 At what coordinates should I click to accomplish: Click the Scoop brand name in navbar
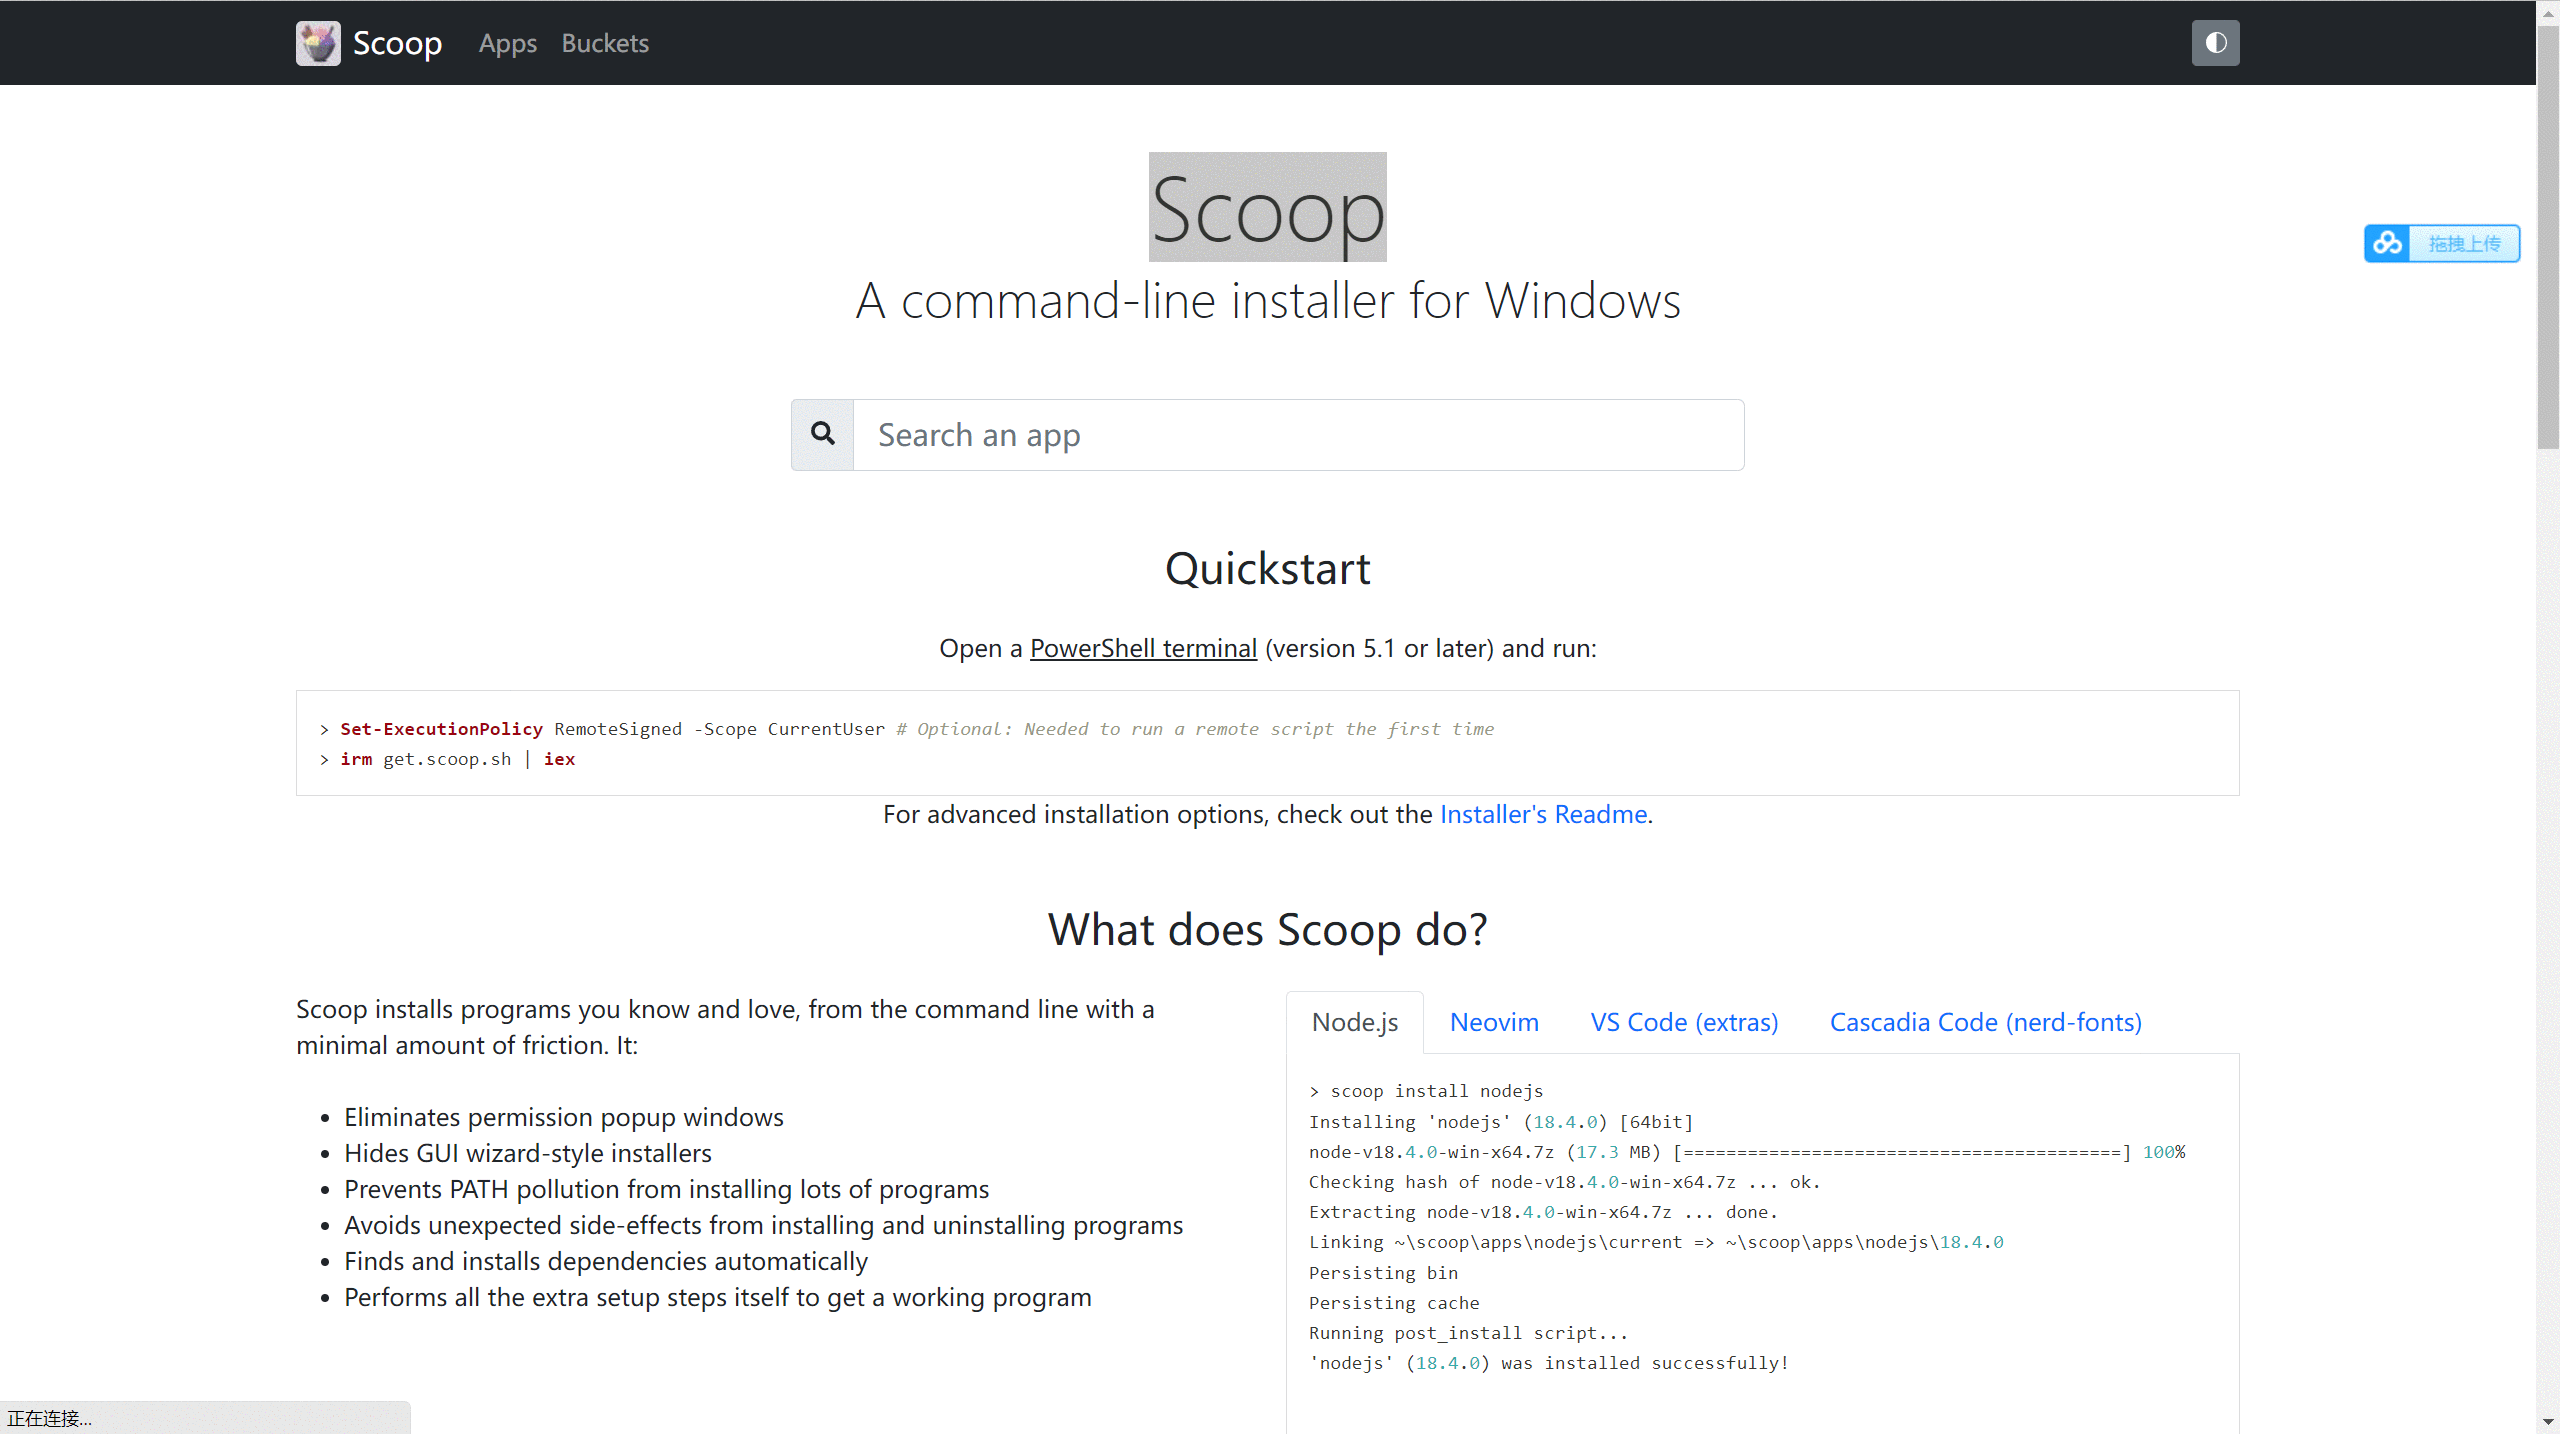coord(397,43)
